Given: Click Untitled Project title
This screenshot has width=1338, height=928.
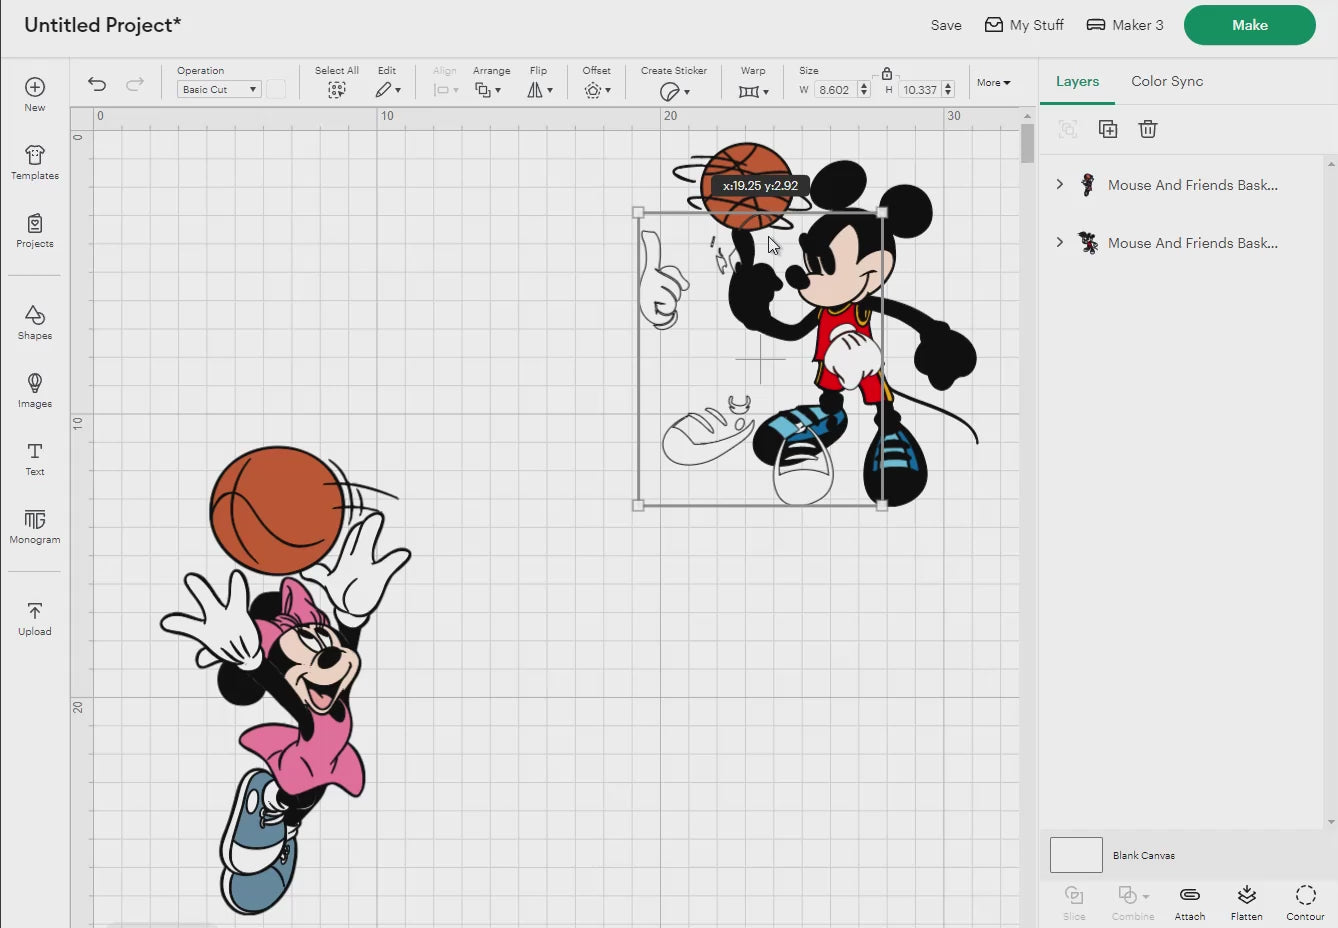Looking at the screenshot, I should pyautogui.click(x=102, y=25).
